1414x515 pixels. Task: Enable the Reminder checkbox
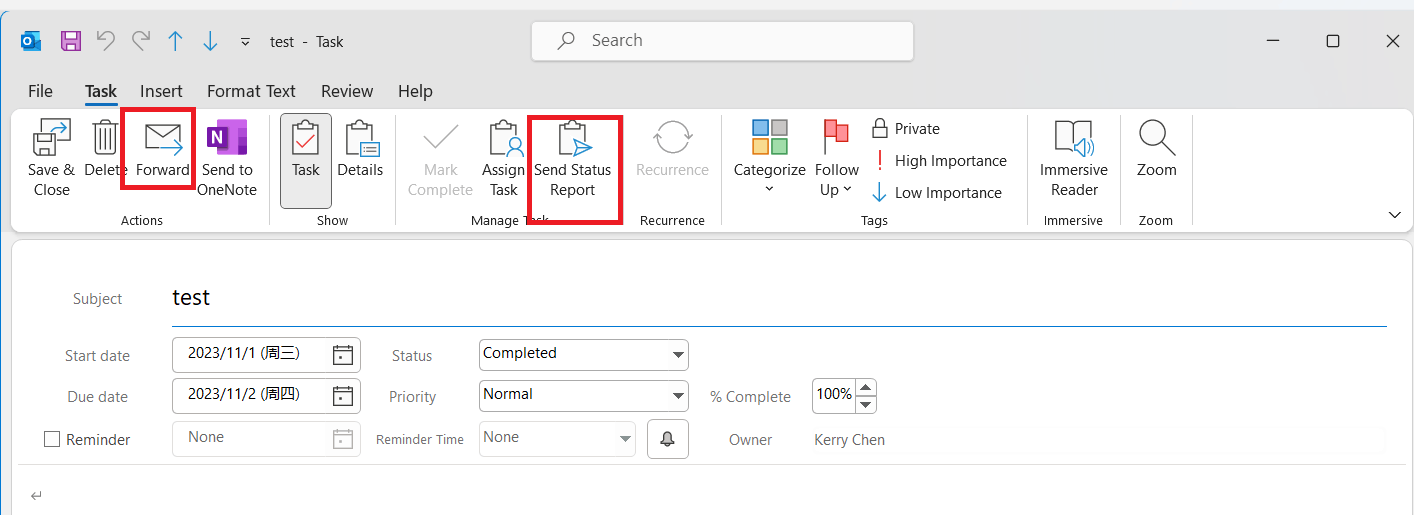point(53,439)
